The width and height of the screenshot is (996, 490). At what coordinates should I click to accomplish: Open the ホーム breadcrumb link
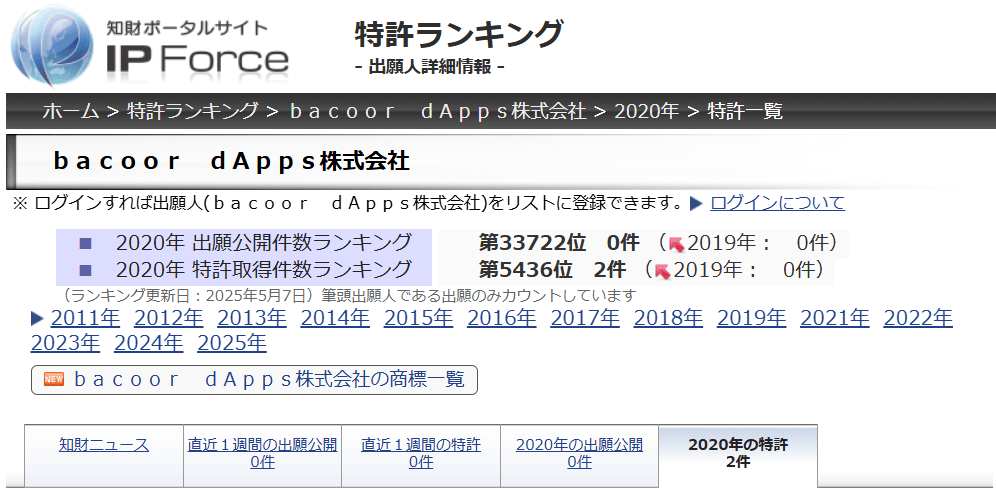(x=71, y=112)
